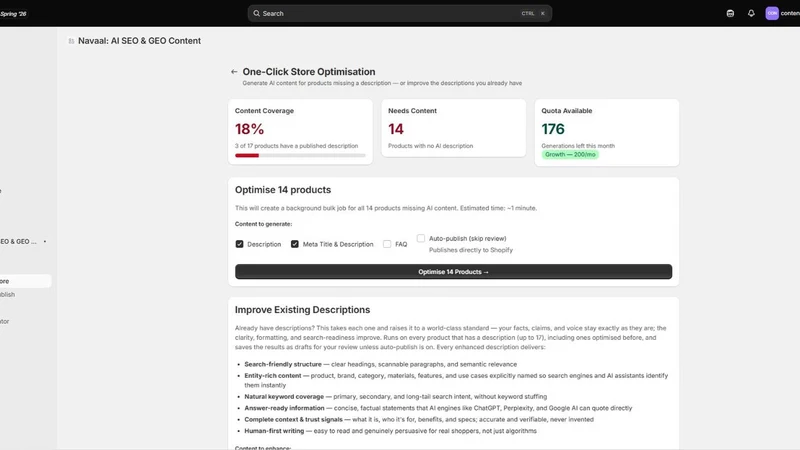Open sidebar app entry 'EO & GEO ...'
Image resolution: width=800 pixels, height=450 pixels.
(x=18, y=241)
